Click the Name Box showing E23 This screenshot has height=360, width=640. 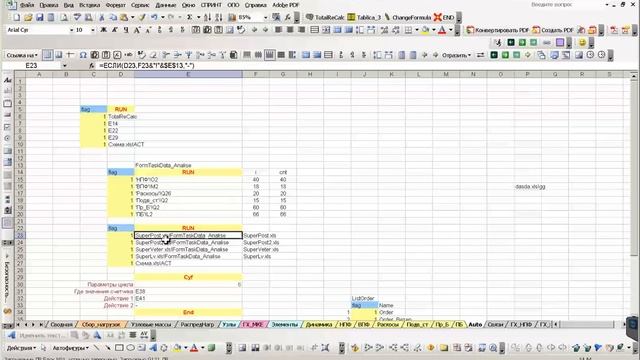pos(32,65)
